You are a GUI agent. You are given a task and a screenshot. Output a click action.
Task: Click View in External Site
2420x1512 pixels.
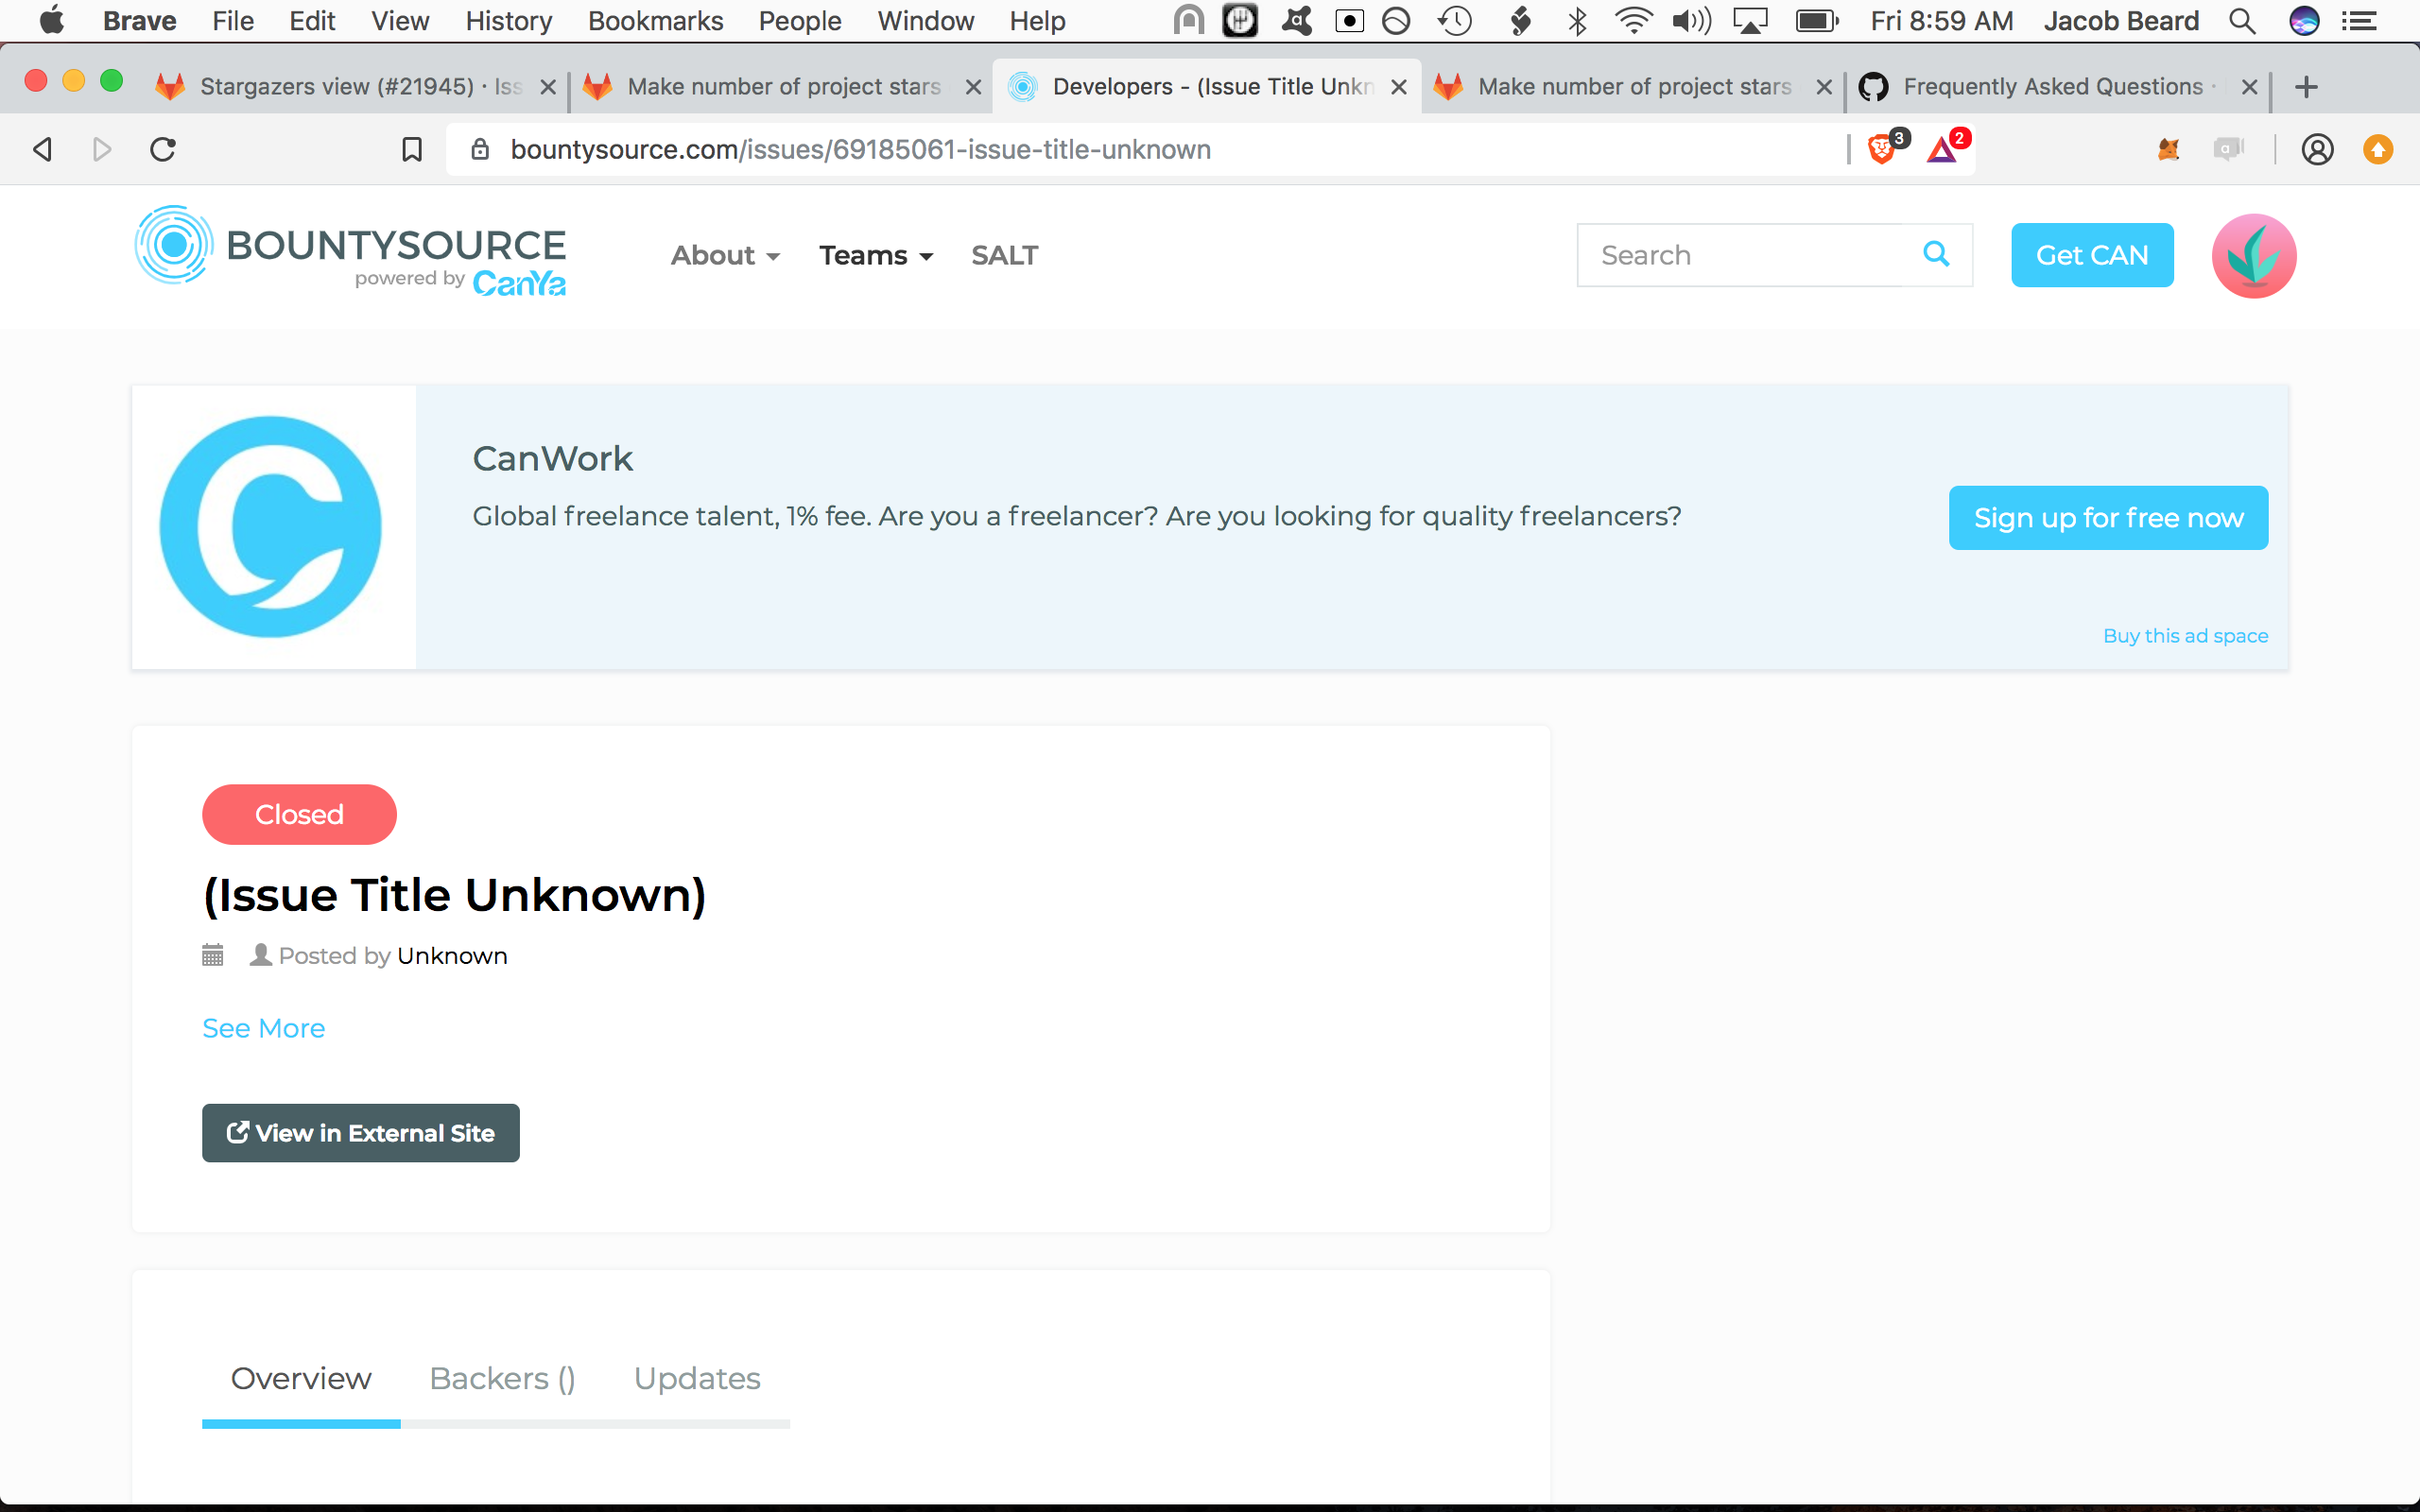click(x=359, y=1132)
